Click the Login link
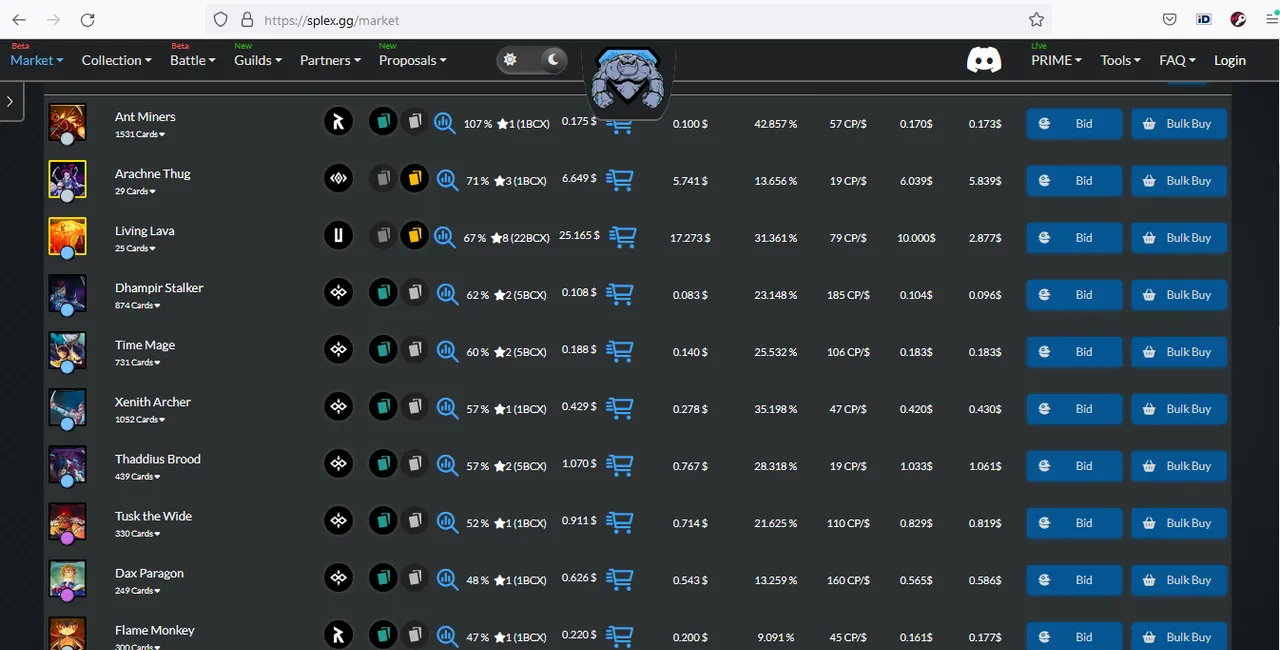The width and height of the screenshot is (1280, 650). [1230, 60]
